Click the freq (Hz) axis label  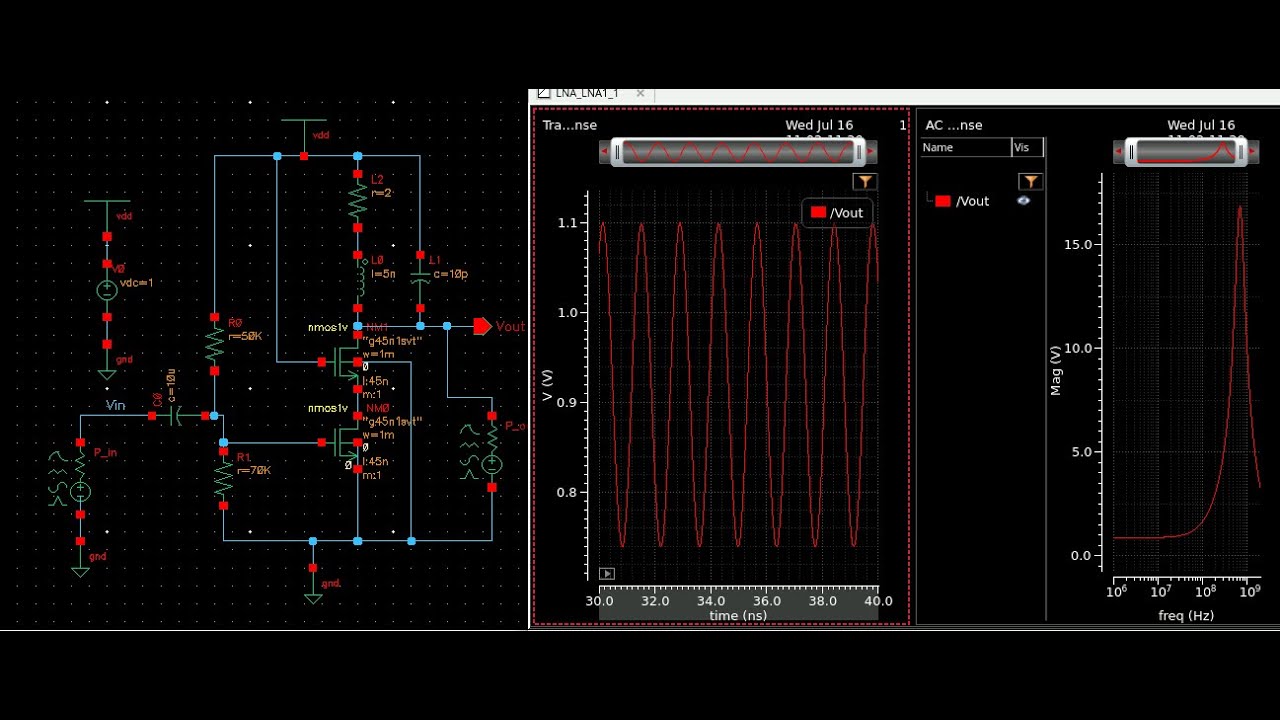click(x=1186, y=615)
